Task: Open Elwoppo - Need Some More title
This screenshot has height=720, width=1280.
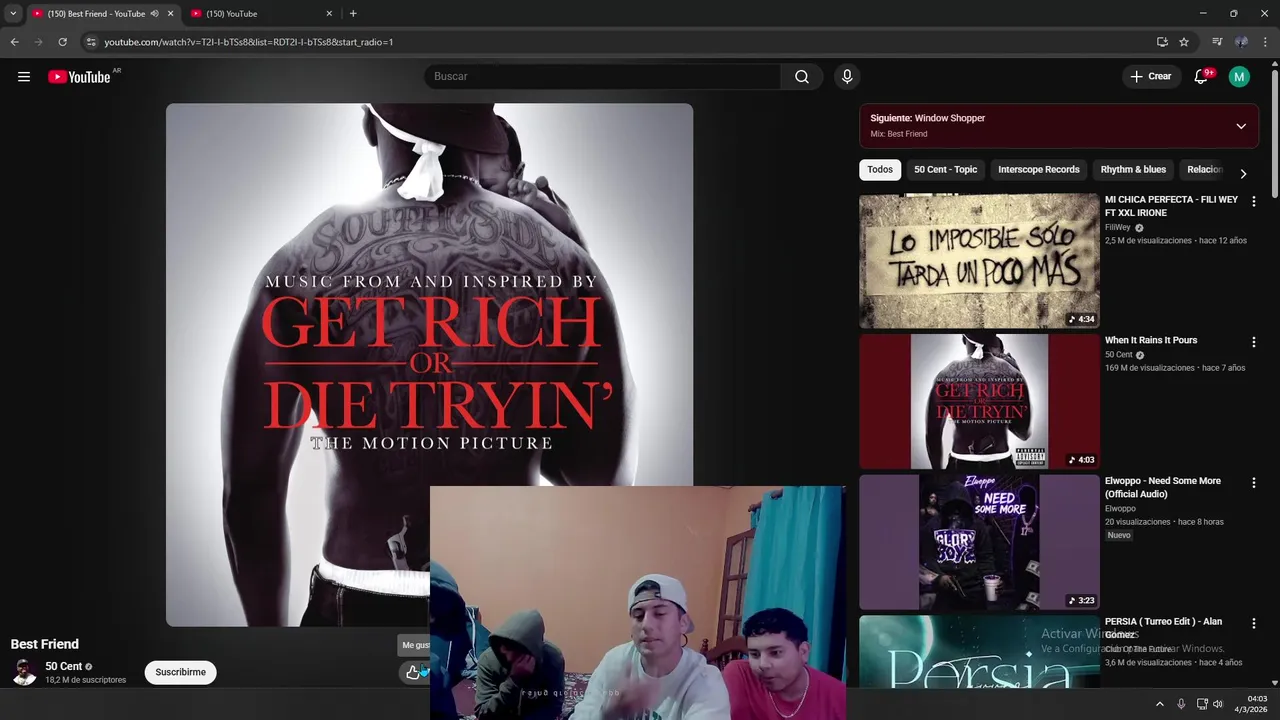Action: click(x=1163, y=487)
